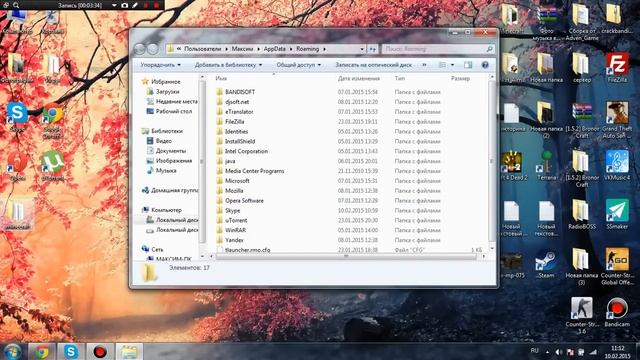640x360 pixels.
Task: Sort by Дата изменения column header
Action: (x=359, y=78)
